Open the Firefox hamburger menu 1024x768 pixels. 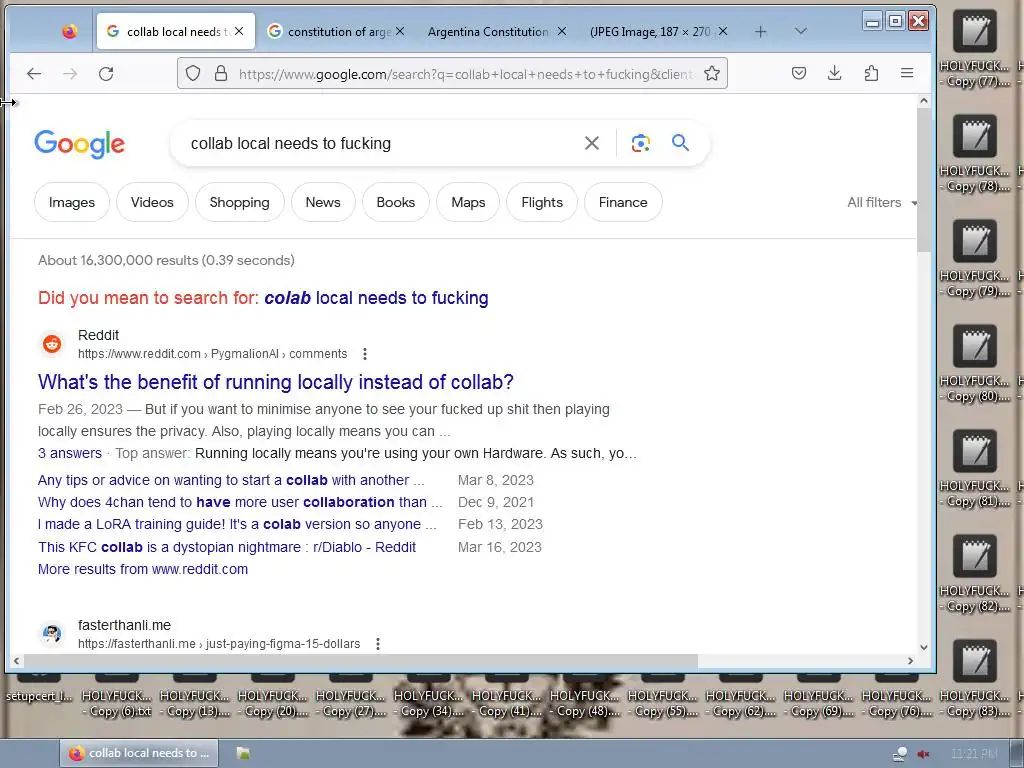(x=907, y=73)
